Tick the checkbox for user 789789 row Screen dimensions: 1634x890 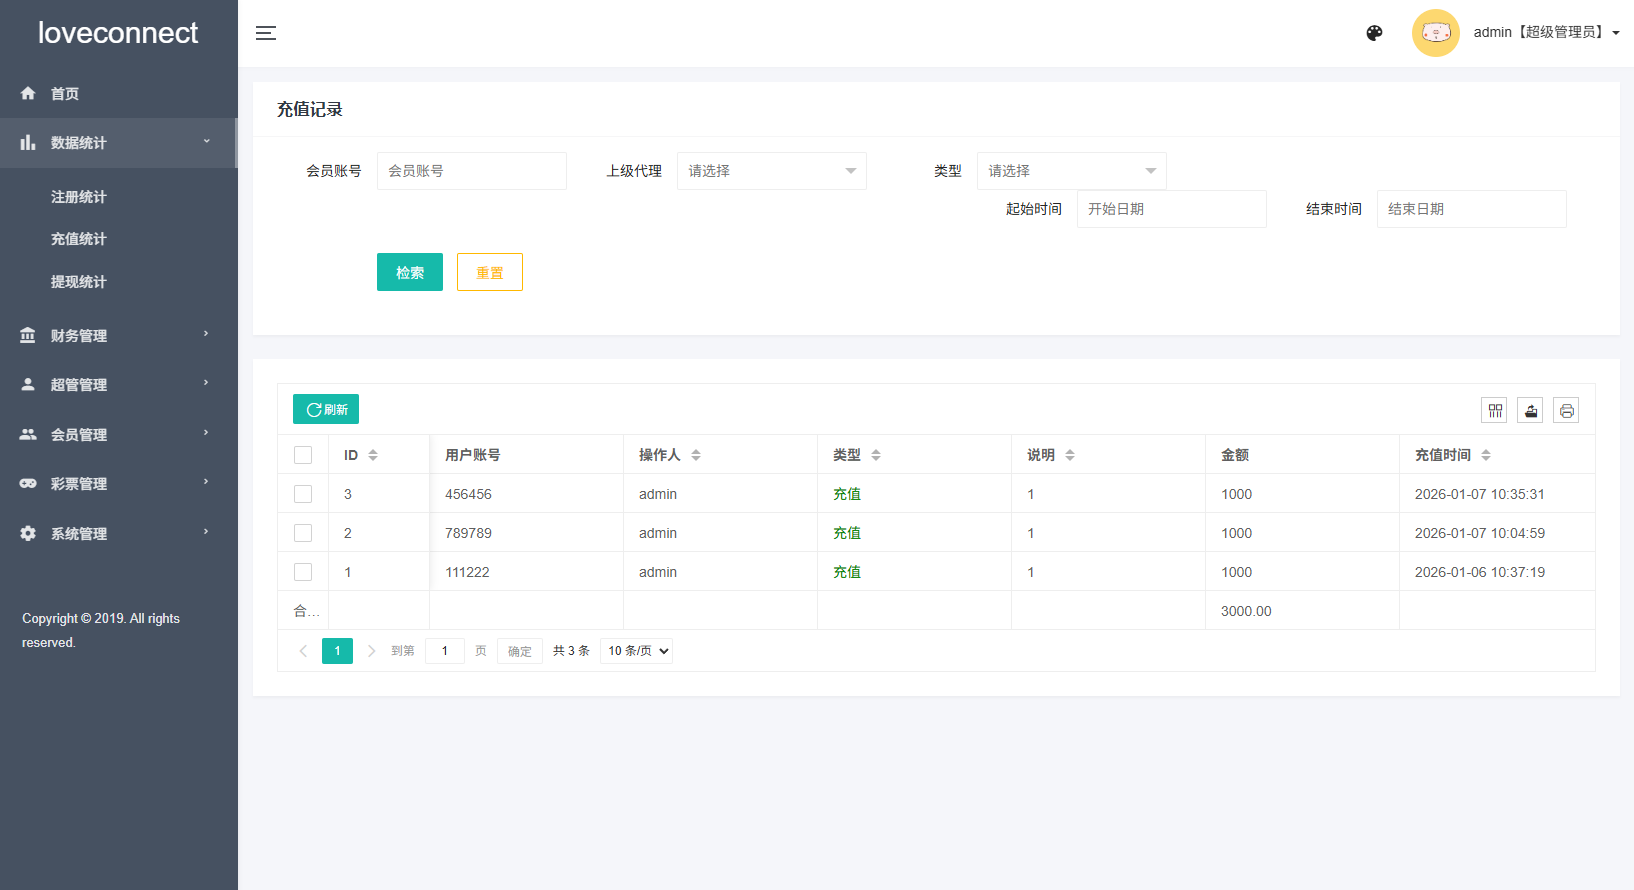[303, 533]
